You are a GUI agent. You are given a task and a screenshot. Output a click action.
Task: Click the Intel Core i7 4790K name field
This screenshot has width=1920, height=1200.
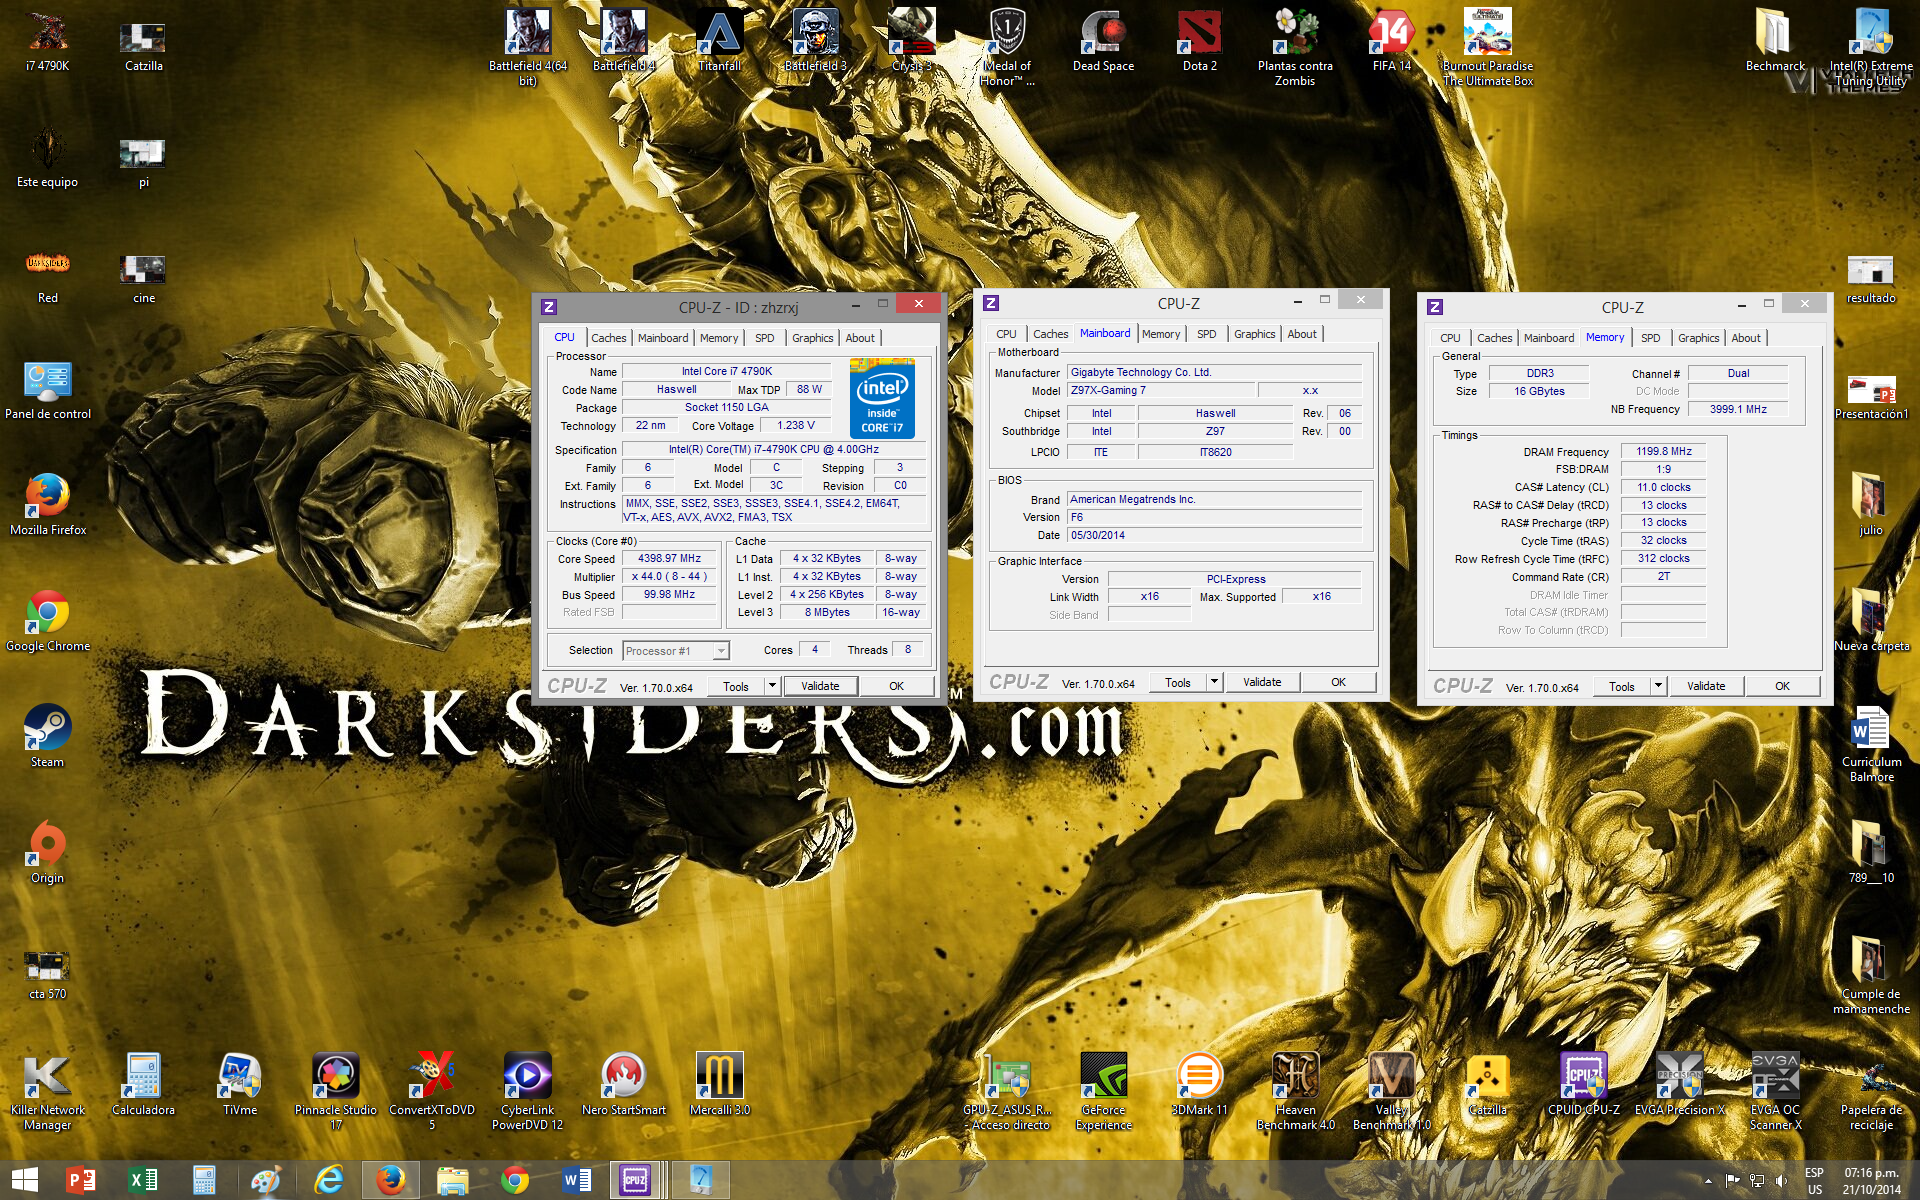[x=727, y=371]
